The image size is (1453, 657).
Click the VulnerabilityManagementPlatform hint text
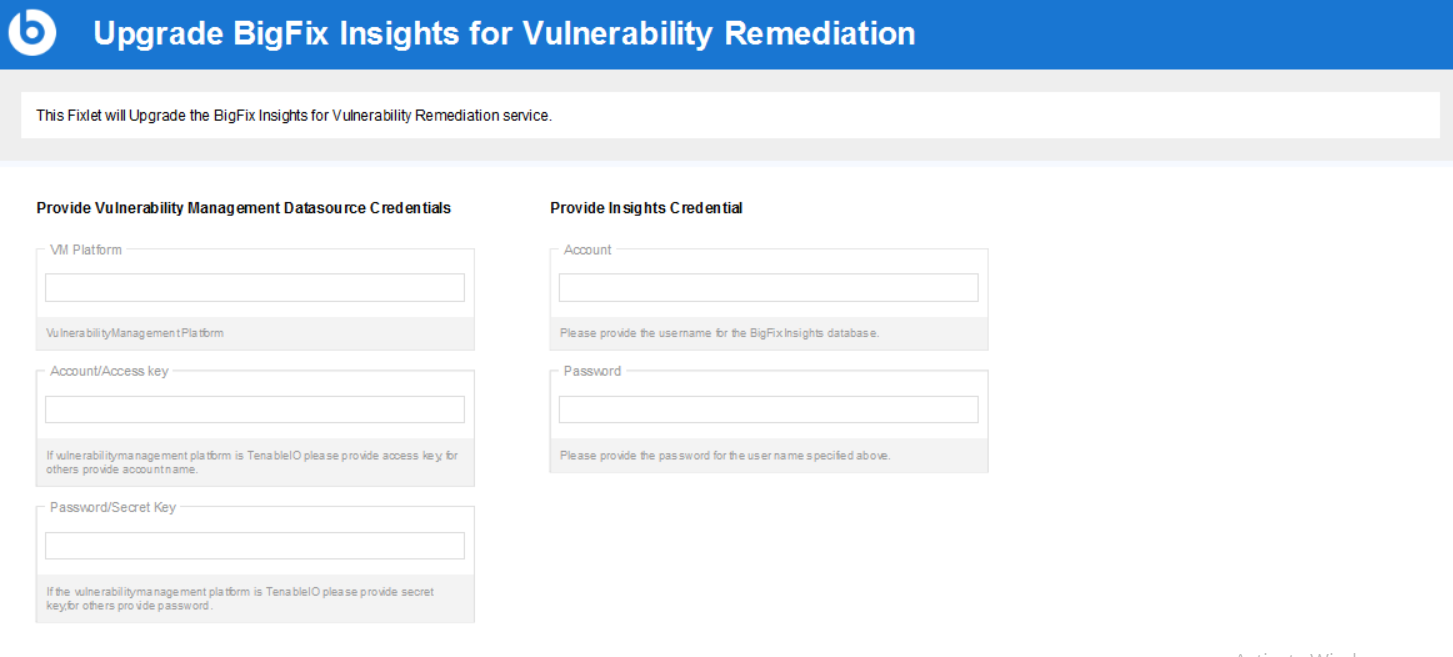click(135, 333)
